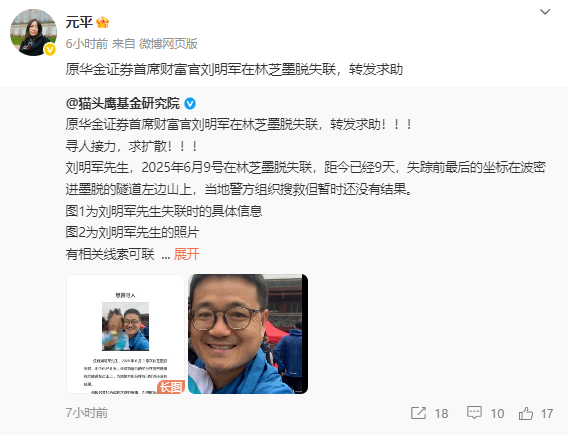568x445 pixels.
Task: Open the @猫头鹰基金研究院 account link
Action: [x=122, y=104]
